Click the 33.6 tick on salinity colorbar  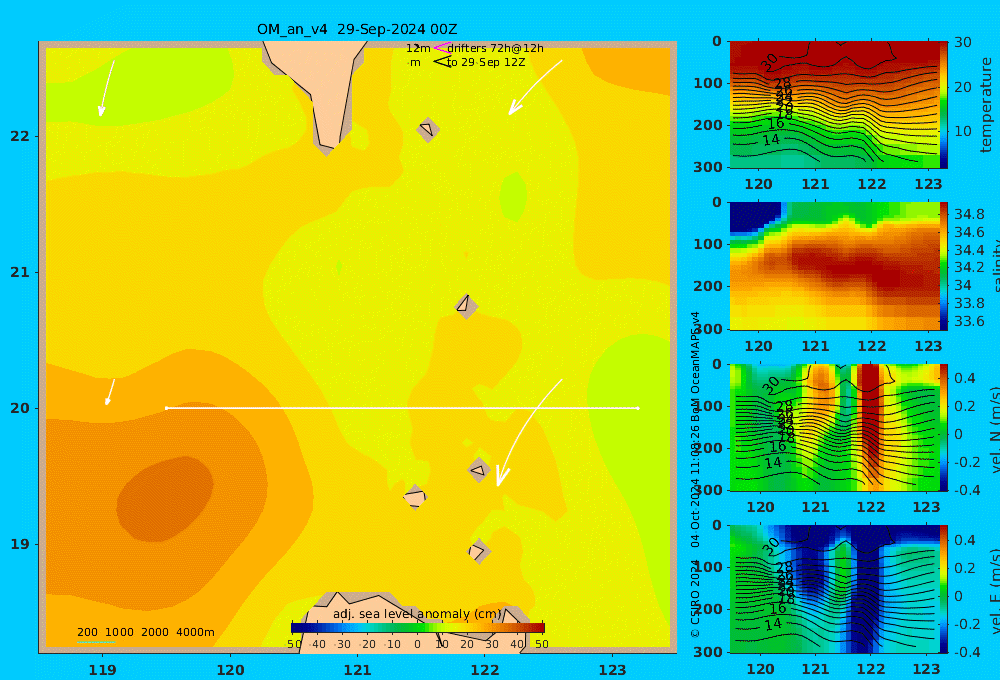(969, 321)
